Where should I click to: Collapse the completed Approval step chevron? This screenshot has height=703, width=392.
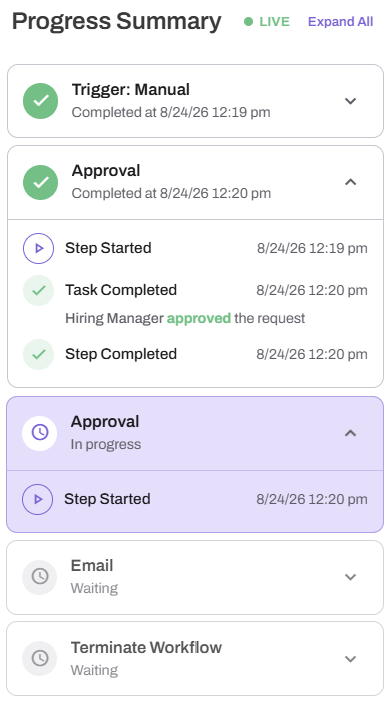(x=350, y=182)
